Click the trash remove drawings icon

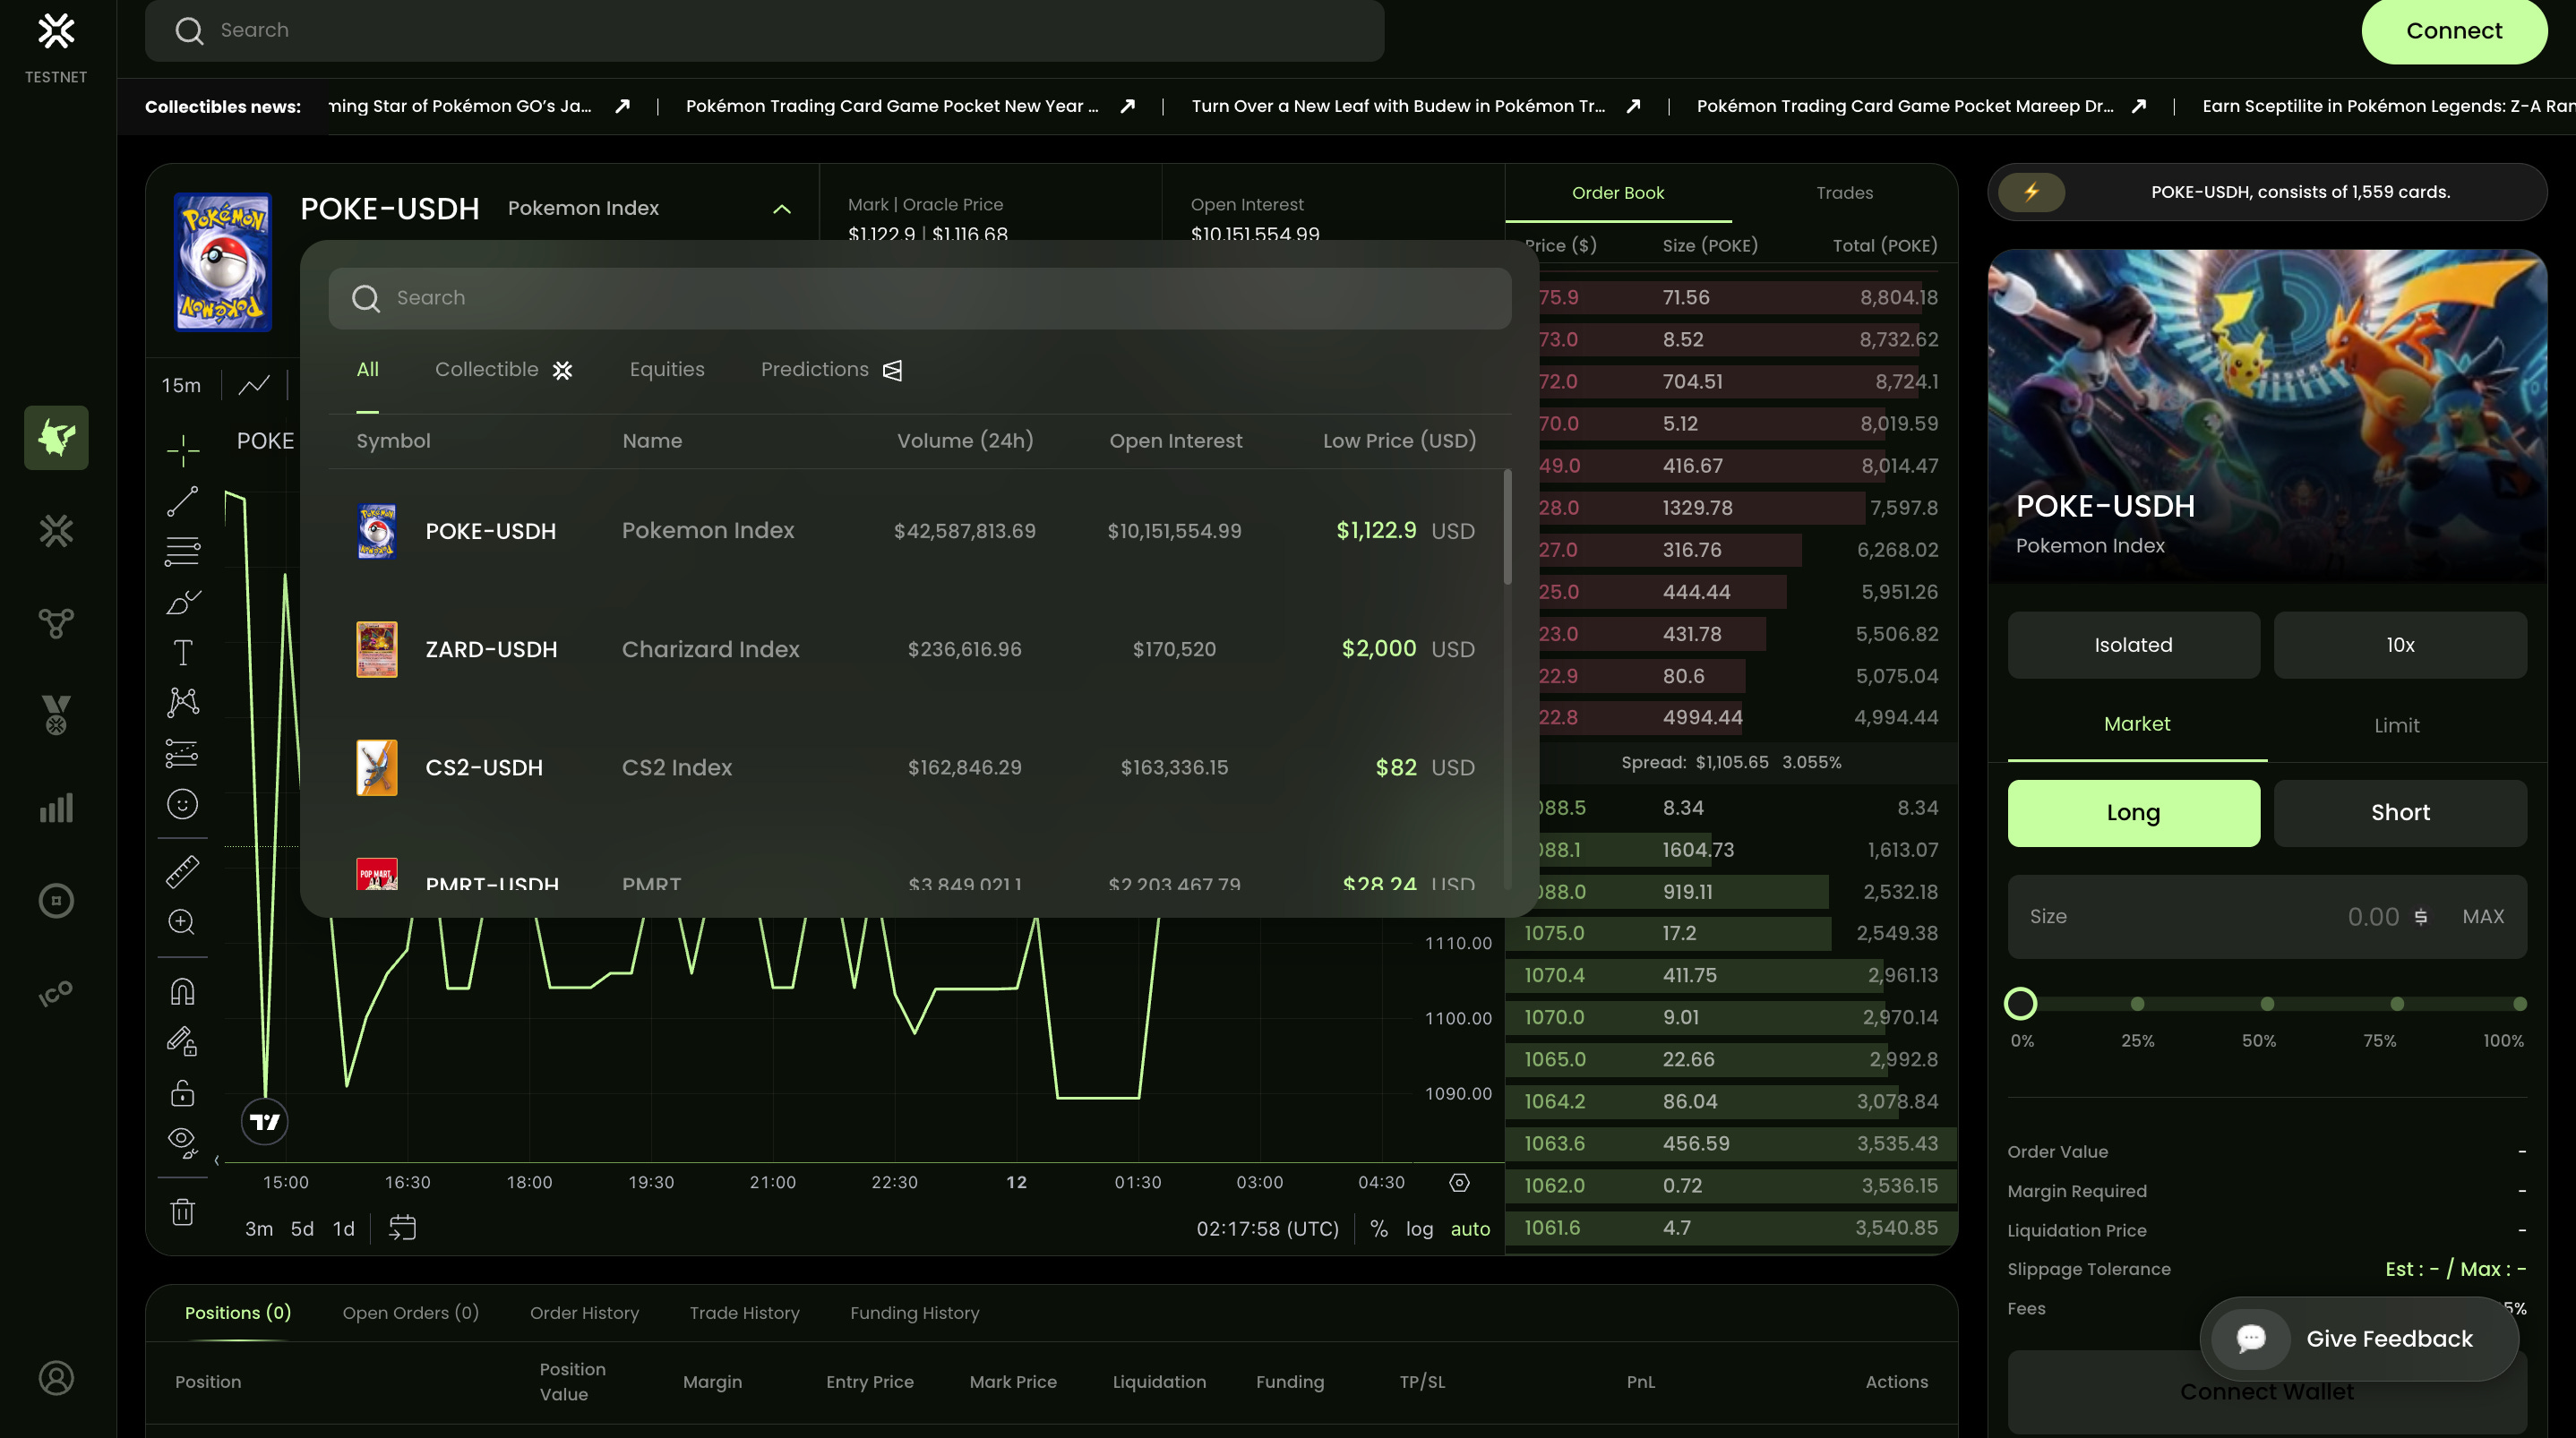coord(182,1212)
